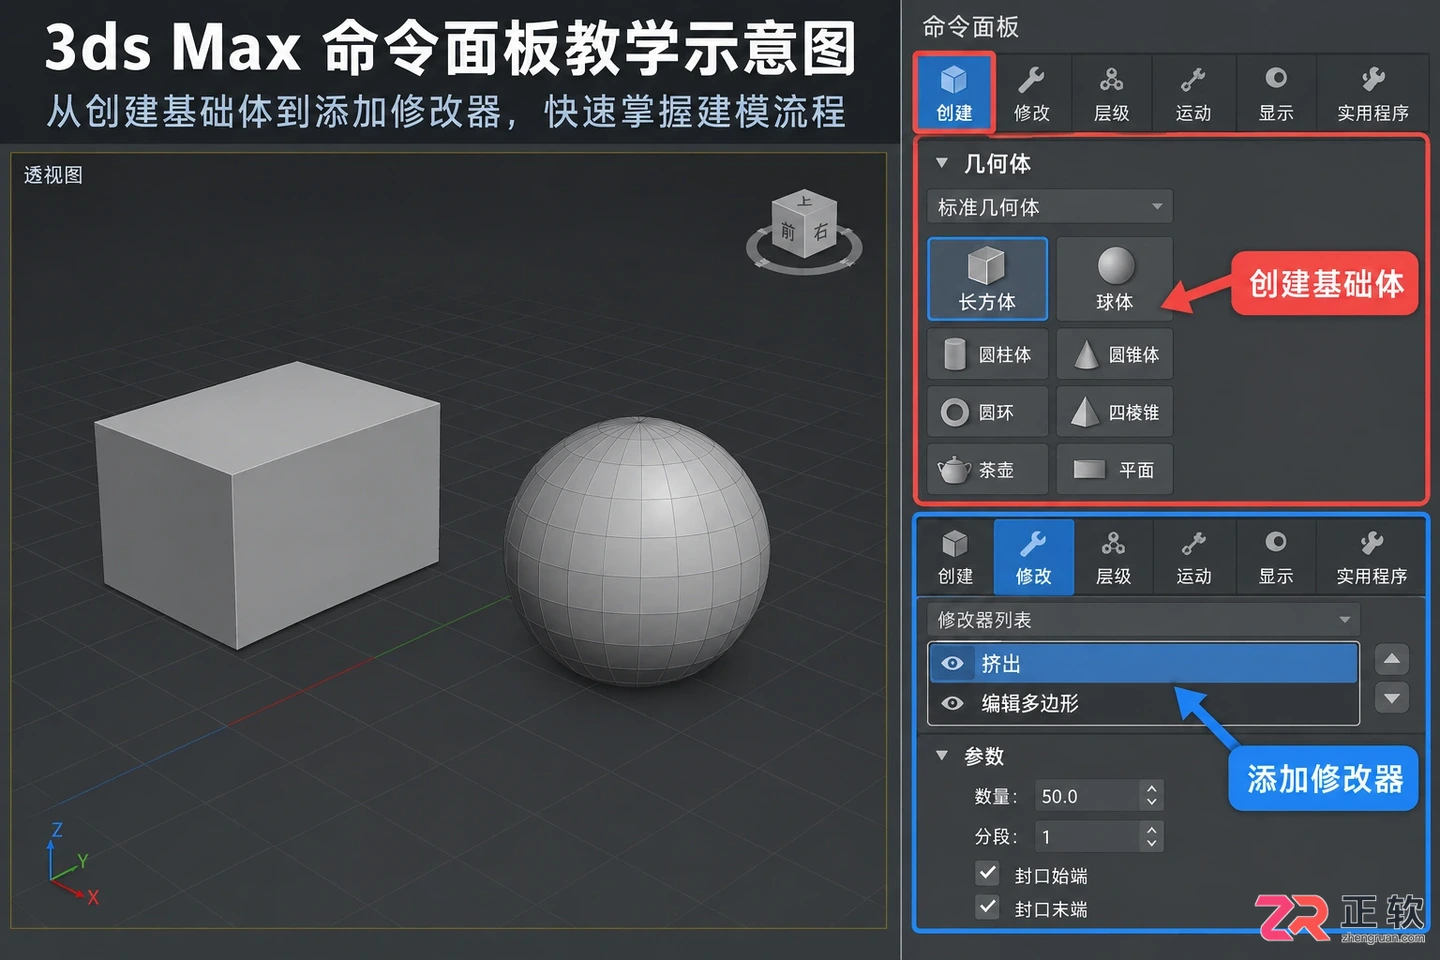Select the 圆环 torus primitive
1440x960 pixels.
click(x=987, y=412)
